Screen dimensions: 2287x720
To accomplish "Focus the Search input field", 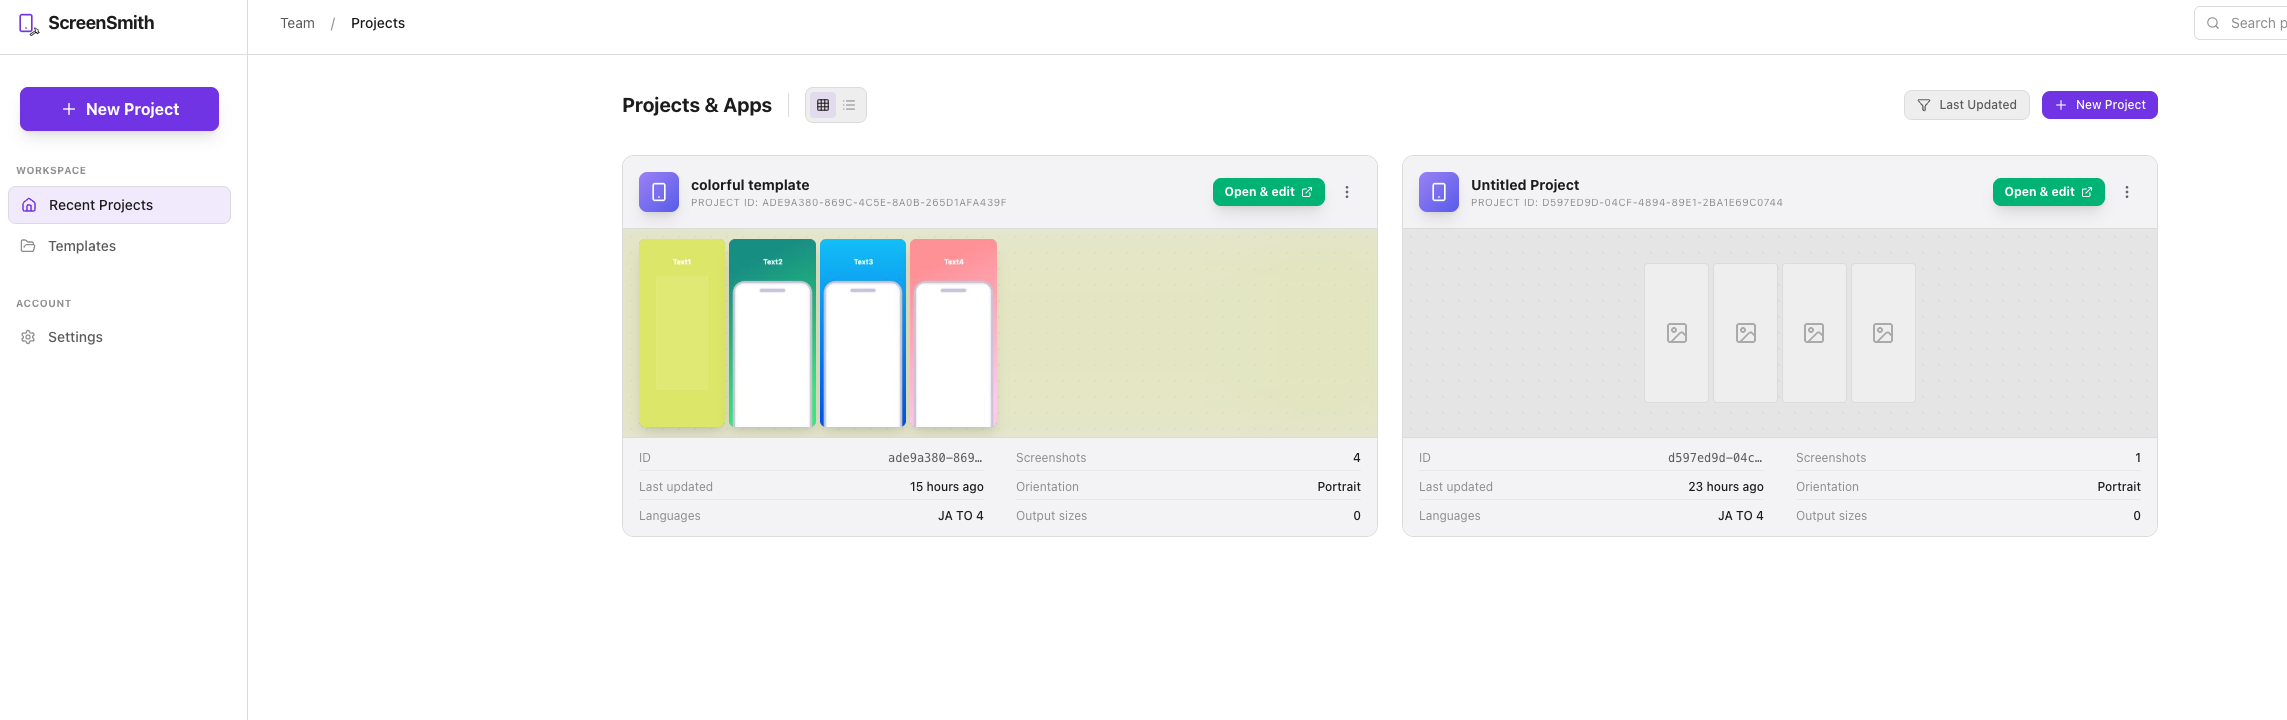I will pyautogui.click(x=2250, y=23).
